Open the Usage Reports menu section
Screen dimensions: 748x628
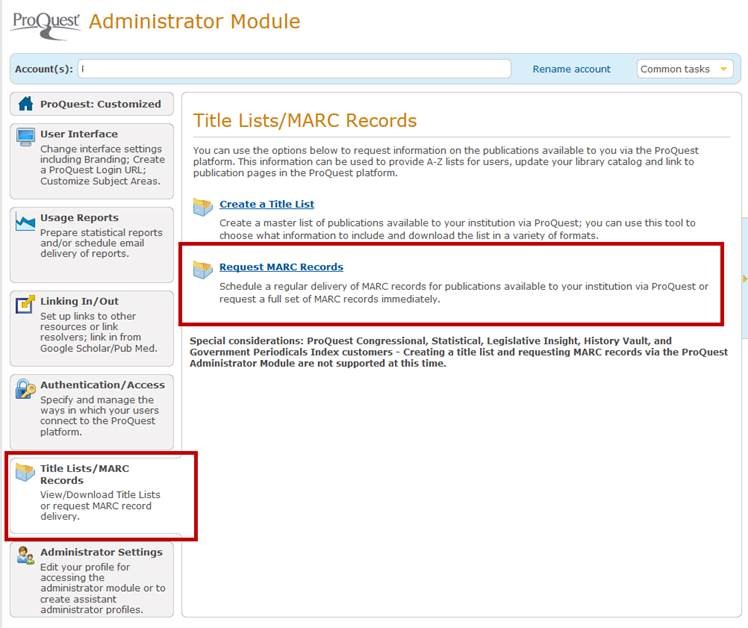coord(79,218)
